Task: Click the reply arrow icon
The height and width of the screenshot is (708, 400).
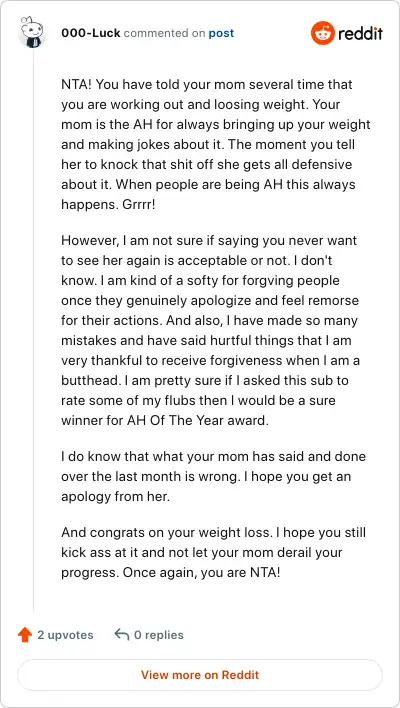Action: (122, 634)
